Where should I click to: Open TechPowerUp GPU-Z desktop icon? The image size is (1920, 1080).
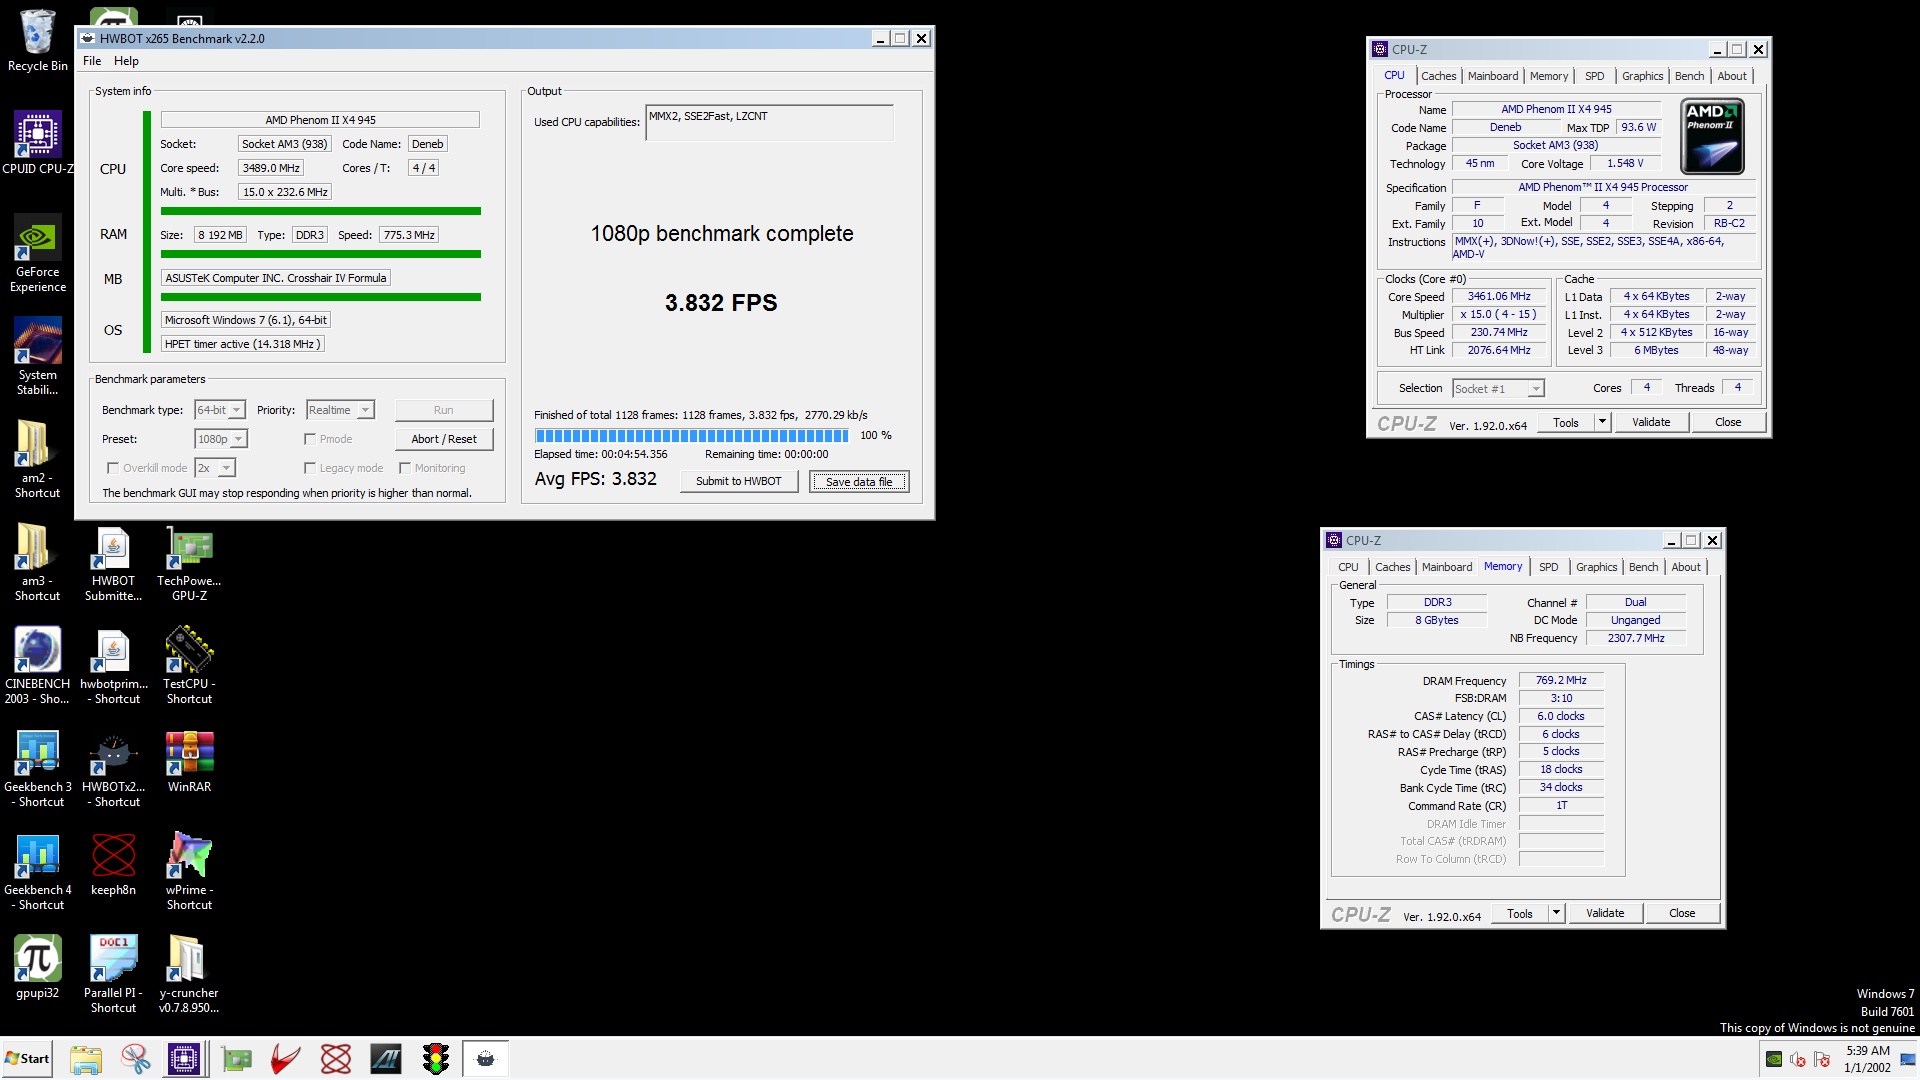(189, 562)
